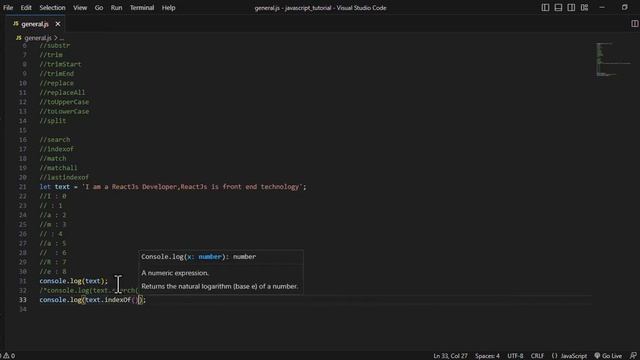Click the //split comment line
This screenshot has width=640, height=360.
click(53, 121)
